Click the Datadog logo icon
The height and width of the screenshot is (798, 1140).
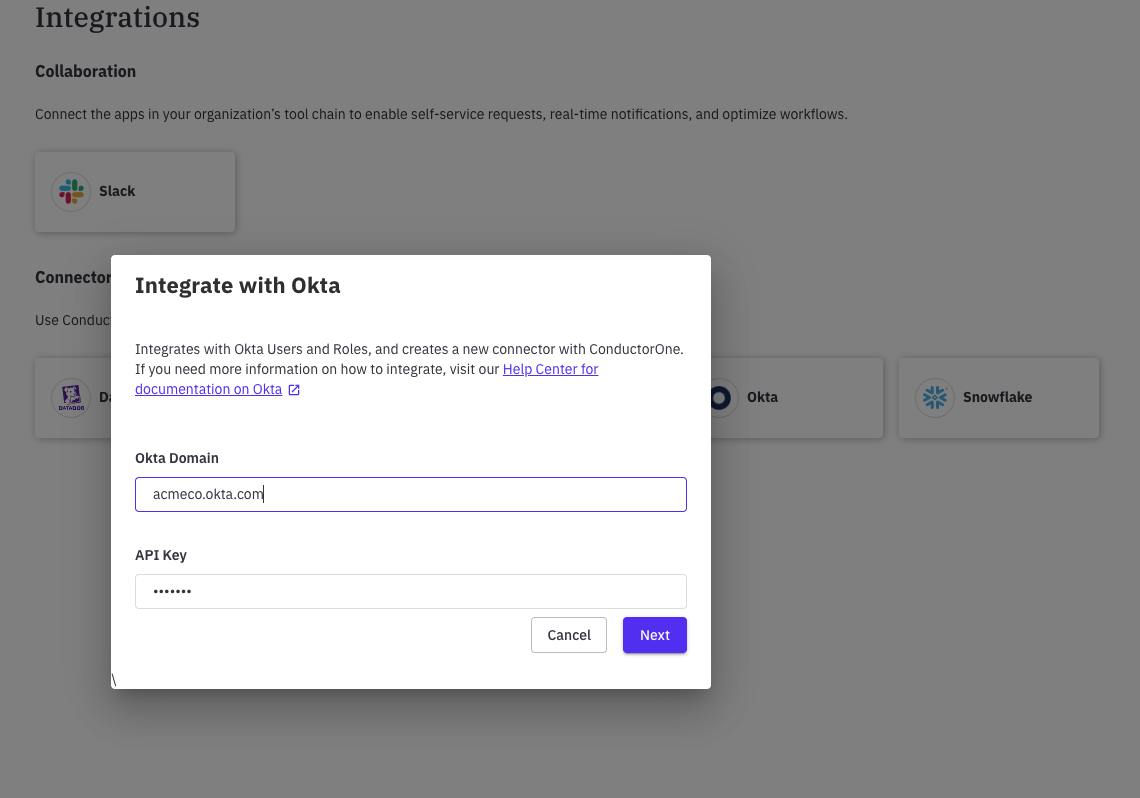pos(71,398)
